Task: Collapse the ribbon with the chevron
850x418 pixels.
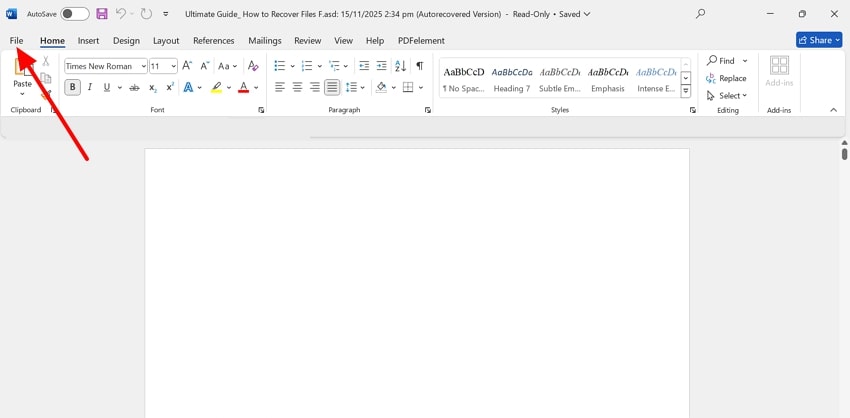Action: (x=834, y=110)
